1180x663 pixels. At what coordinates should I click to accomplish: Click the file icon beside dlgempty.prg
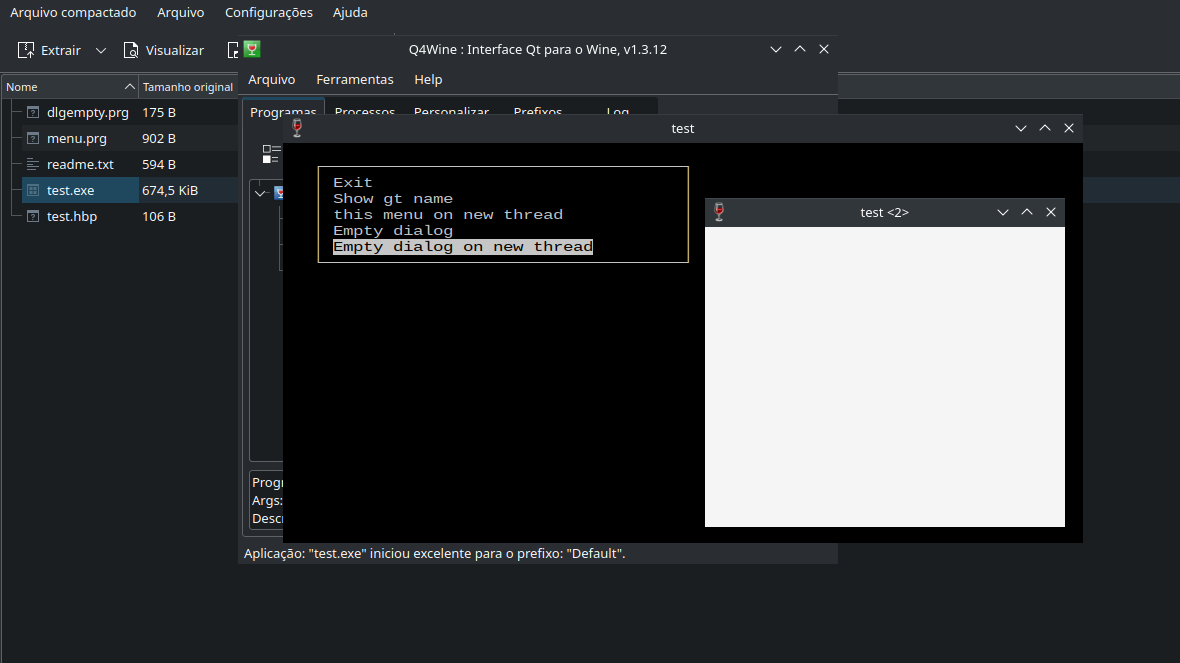coord(33,113)
